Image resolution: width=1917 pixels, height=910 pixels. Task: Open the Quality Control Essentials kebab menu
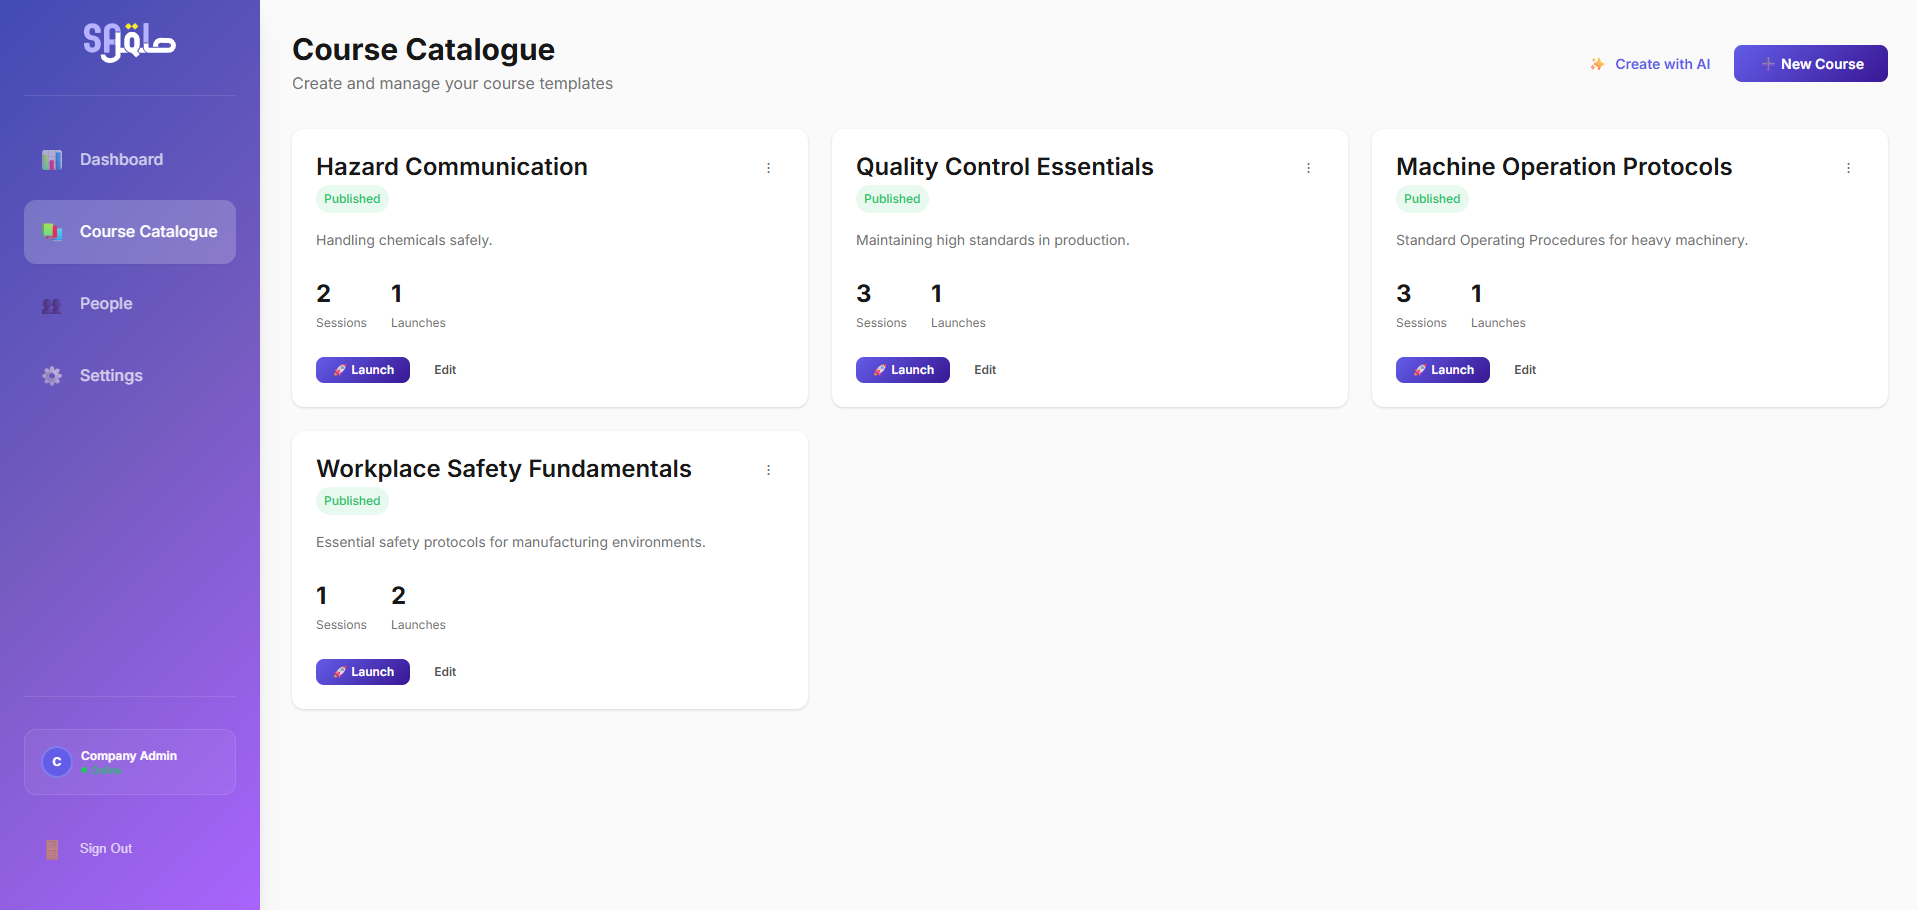(1309, 167)
